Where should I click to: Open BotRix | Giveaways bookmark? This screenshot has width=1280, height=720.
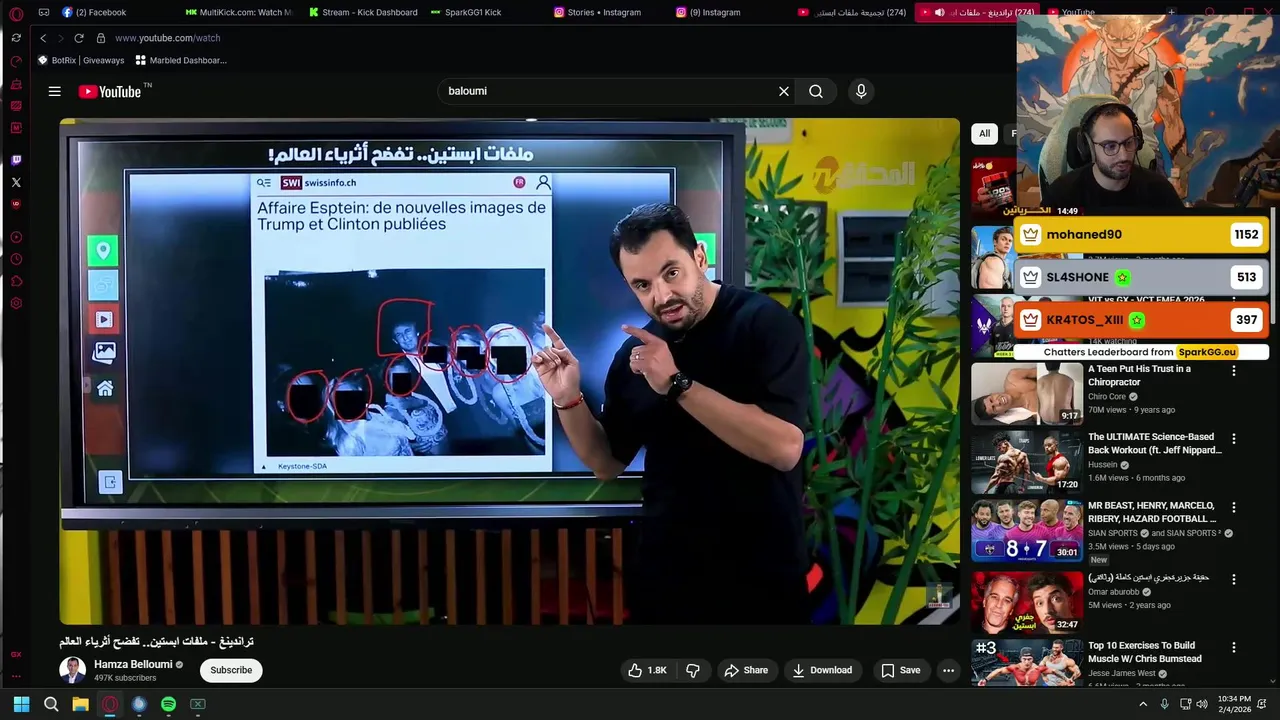click(81, 60)
